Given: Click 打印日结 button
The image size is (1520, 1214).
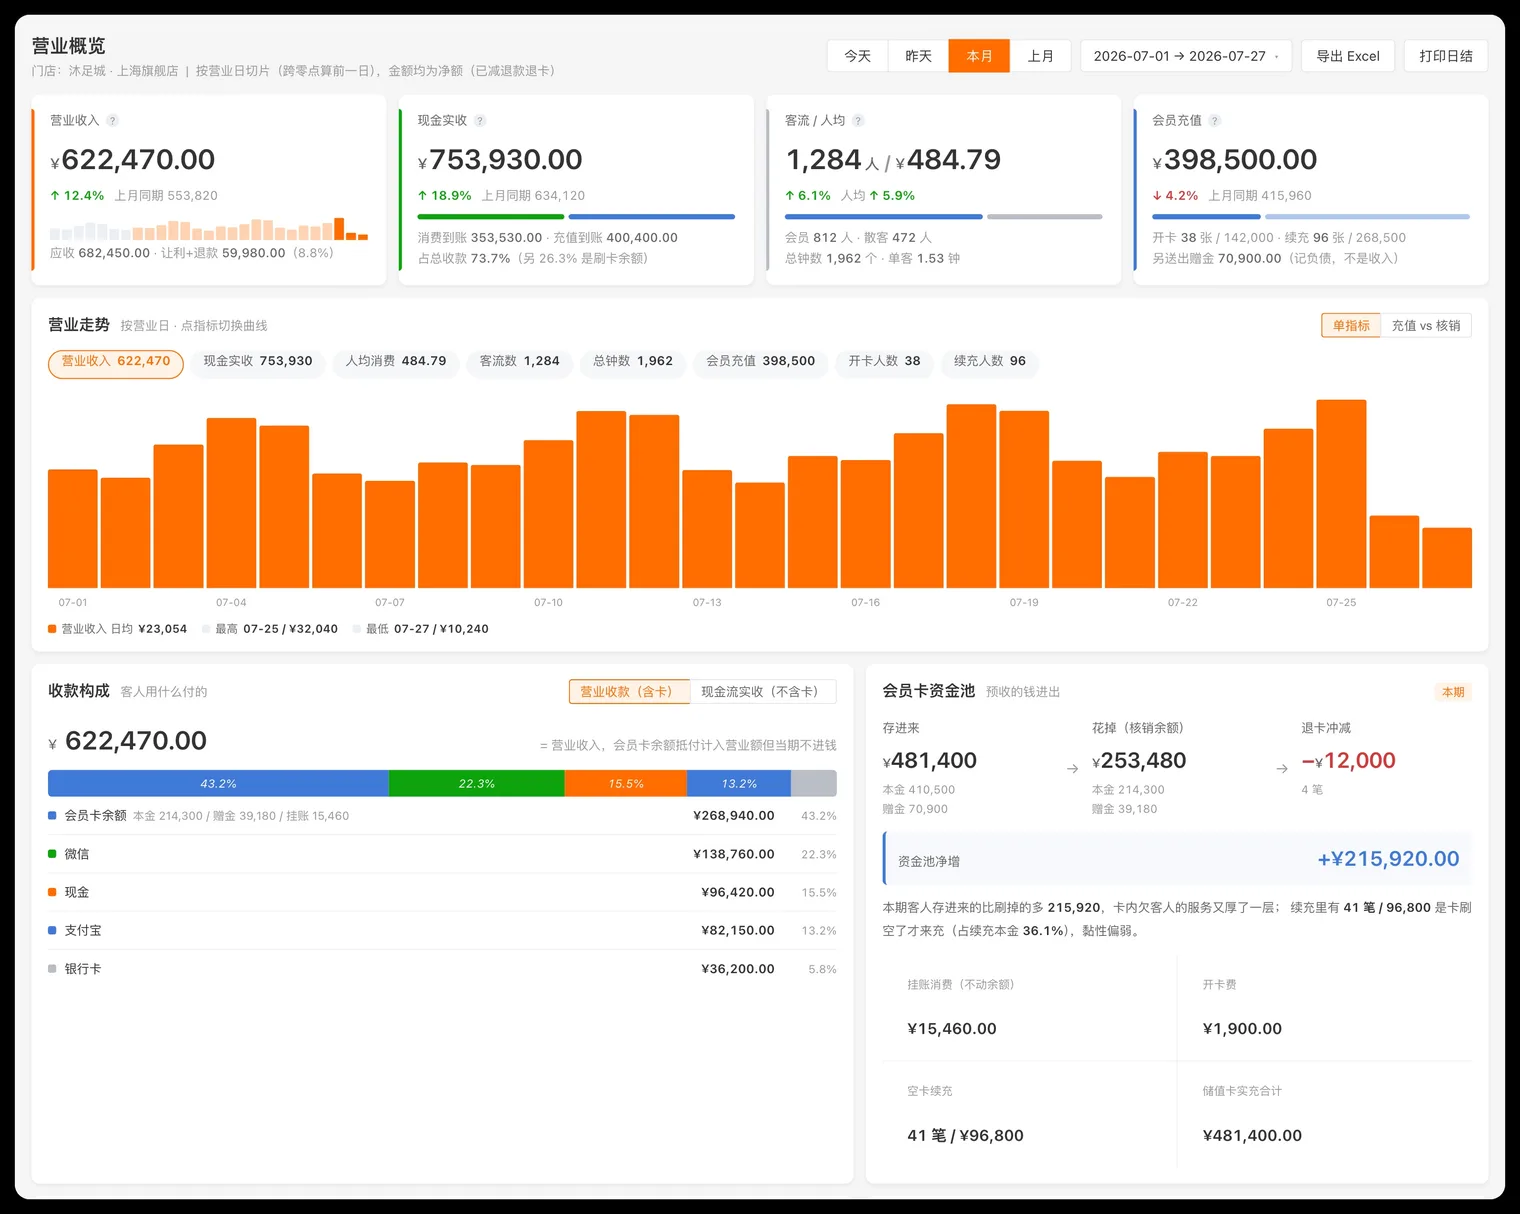Looking at the screenshot, I should pyautogui.click(x=1446, y=56).
